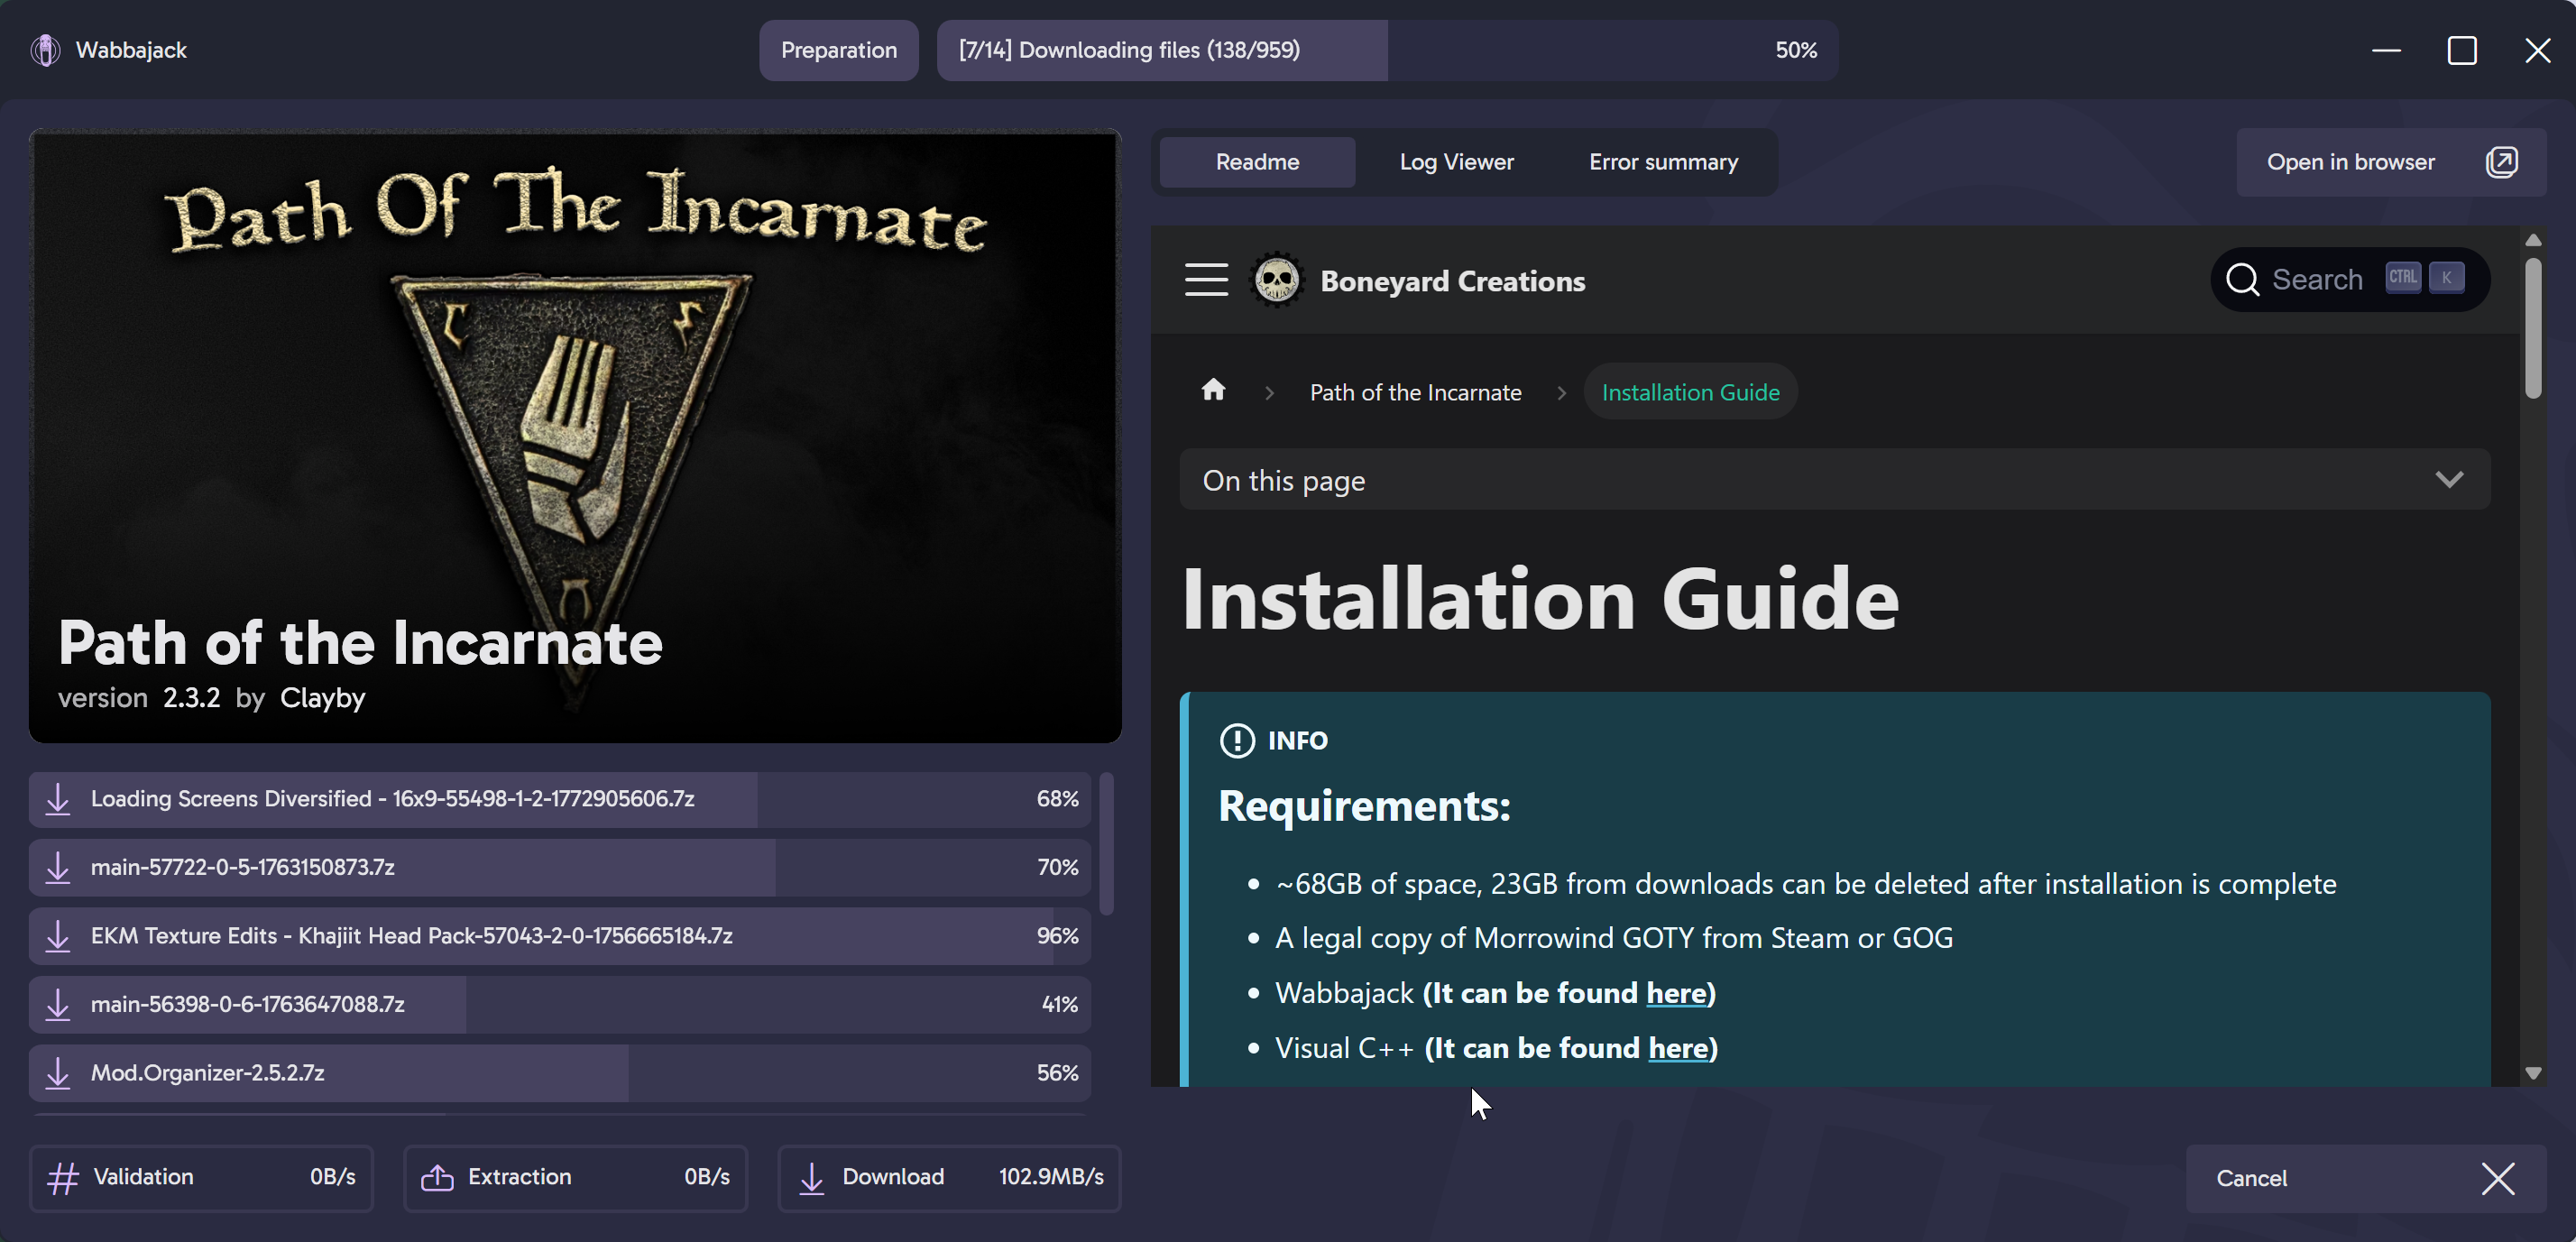Click Open in browser button

(x=2391, y=162)
